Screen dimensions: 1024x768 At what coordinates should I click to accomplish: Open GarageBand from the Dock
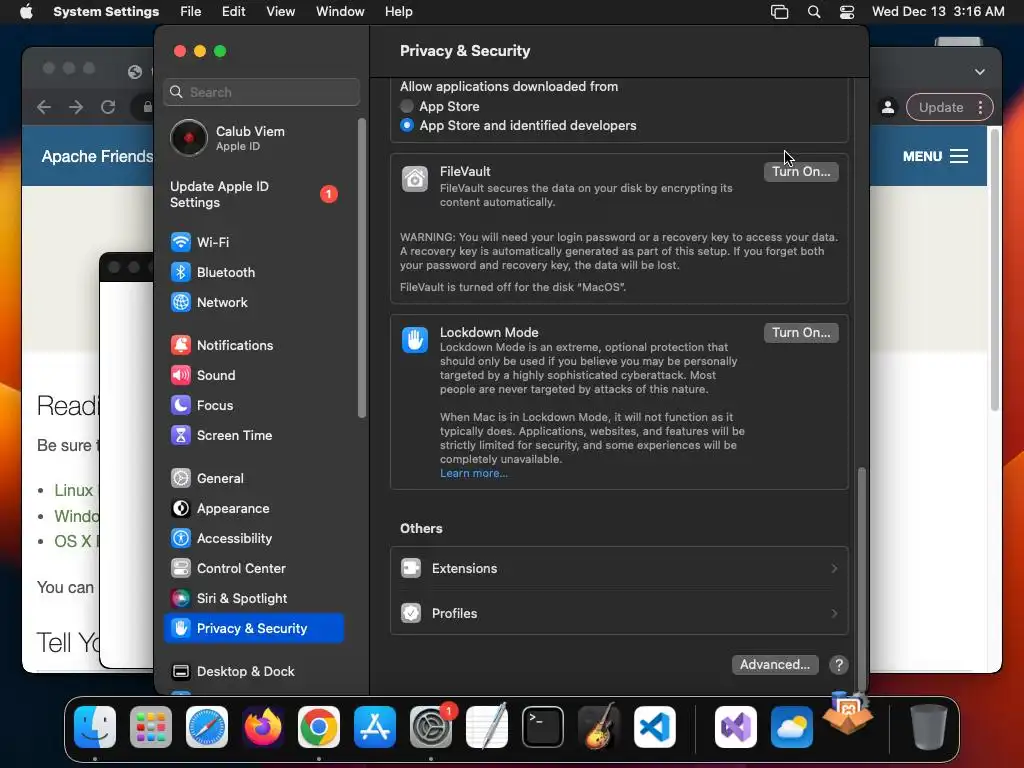599,727
